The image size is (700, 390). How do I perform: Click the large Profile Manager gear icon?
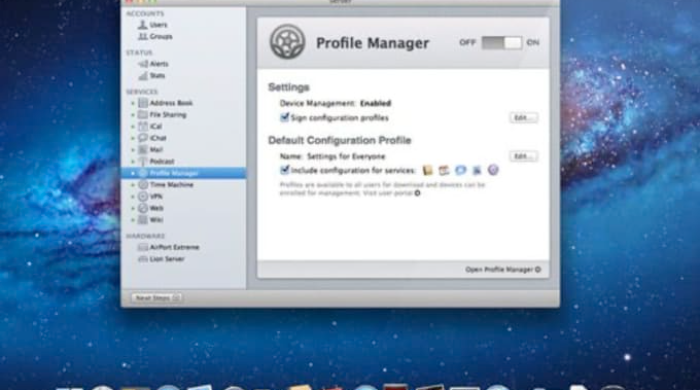pyautogui.click(x=288, y=42)
